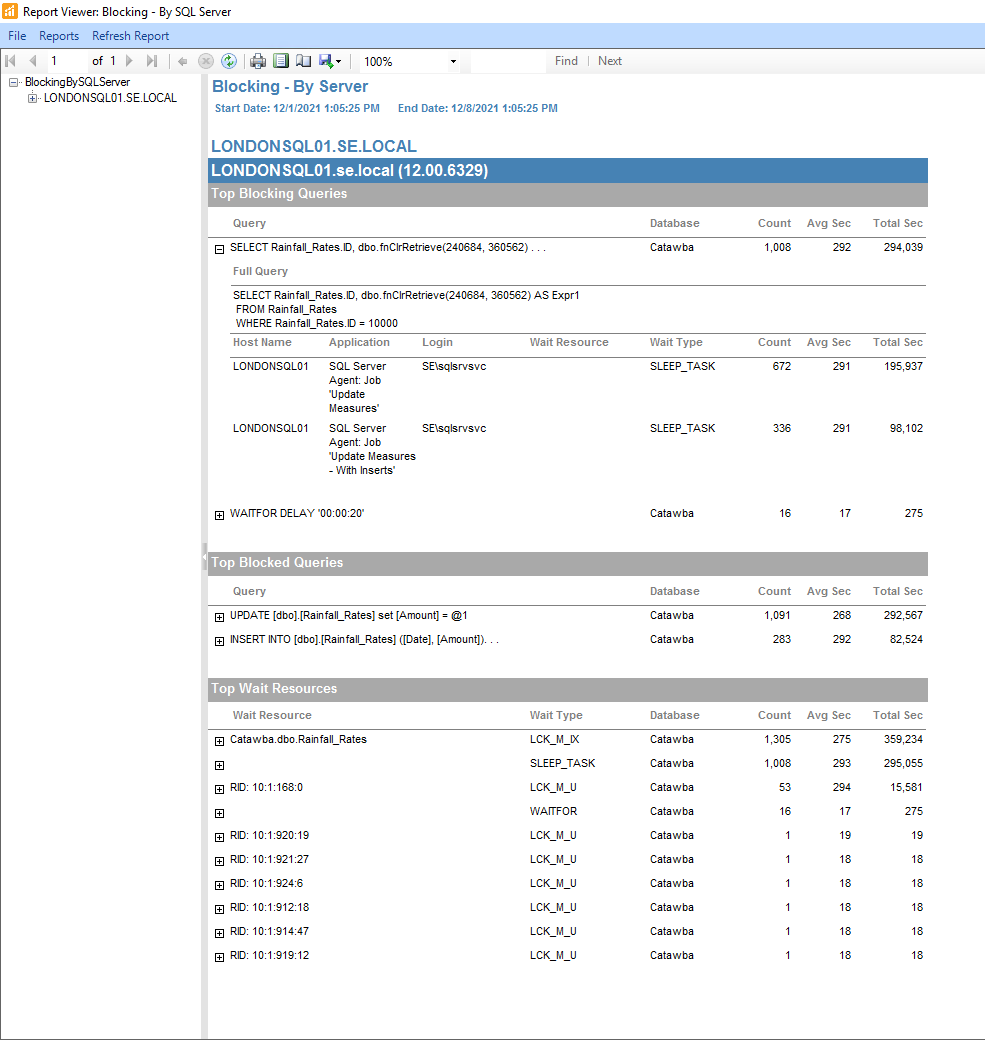Click the current page number field
Viewport: 985px width, 1040px height.
pos(66,61)
